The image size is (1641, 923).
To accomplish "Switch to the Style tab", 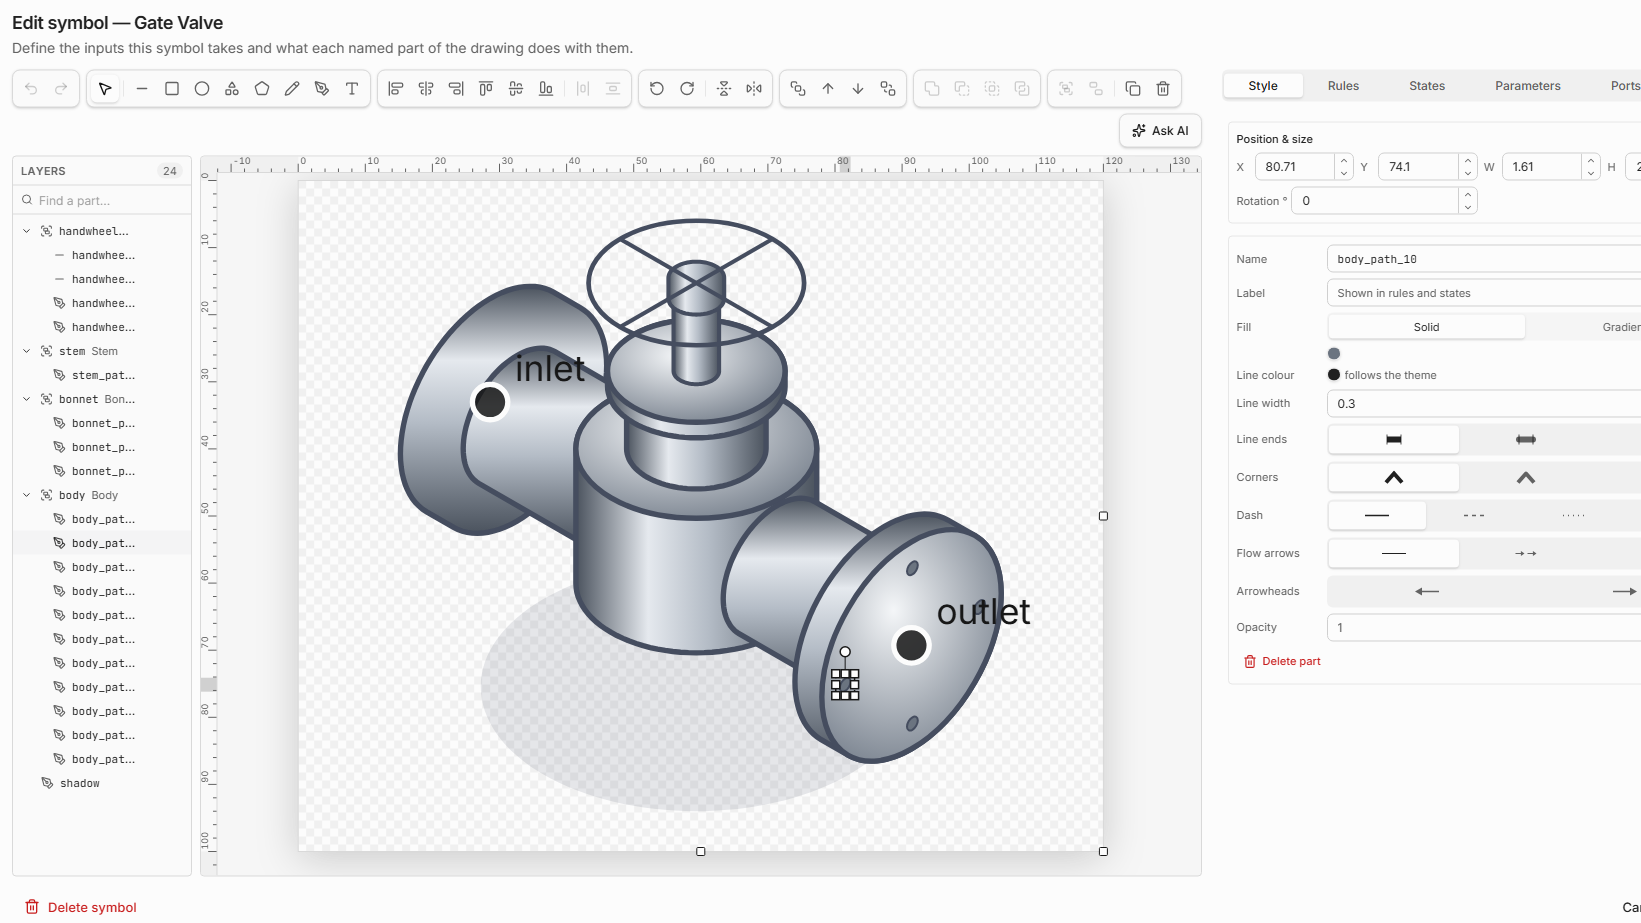I will (1263, 86).
